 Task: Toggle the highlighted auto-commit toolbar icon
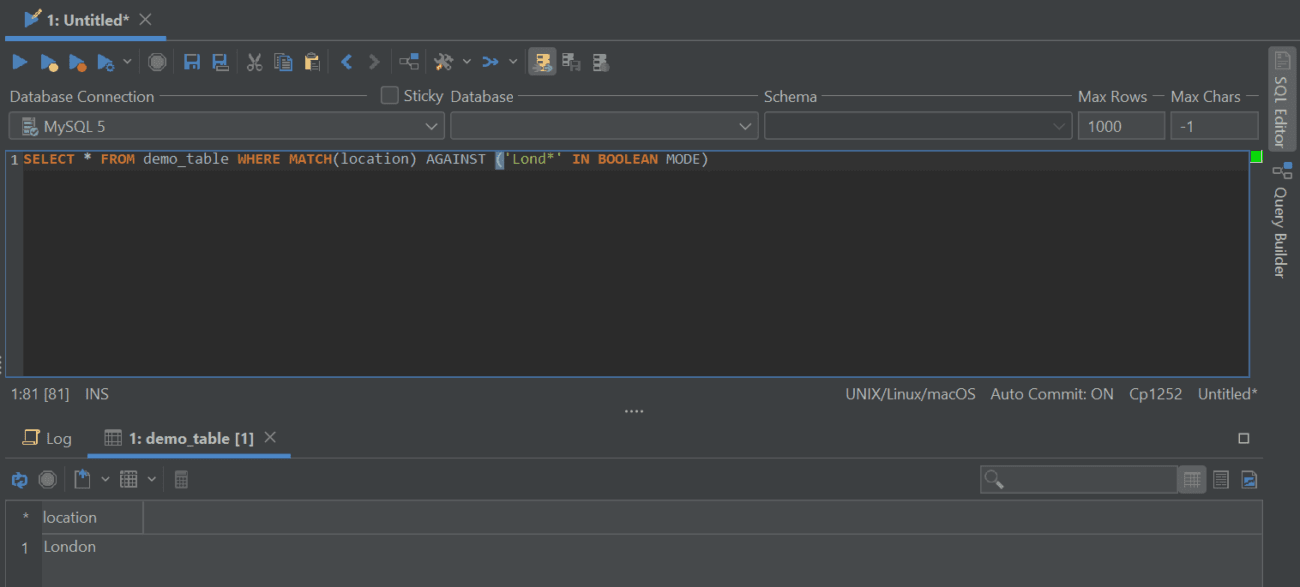tap(542, 61)
